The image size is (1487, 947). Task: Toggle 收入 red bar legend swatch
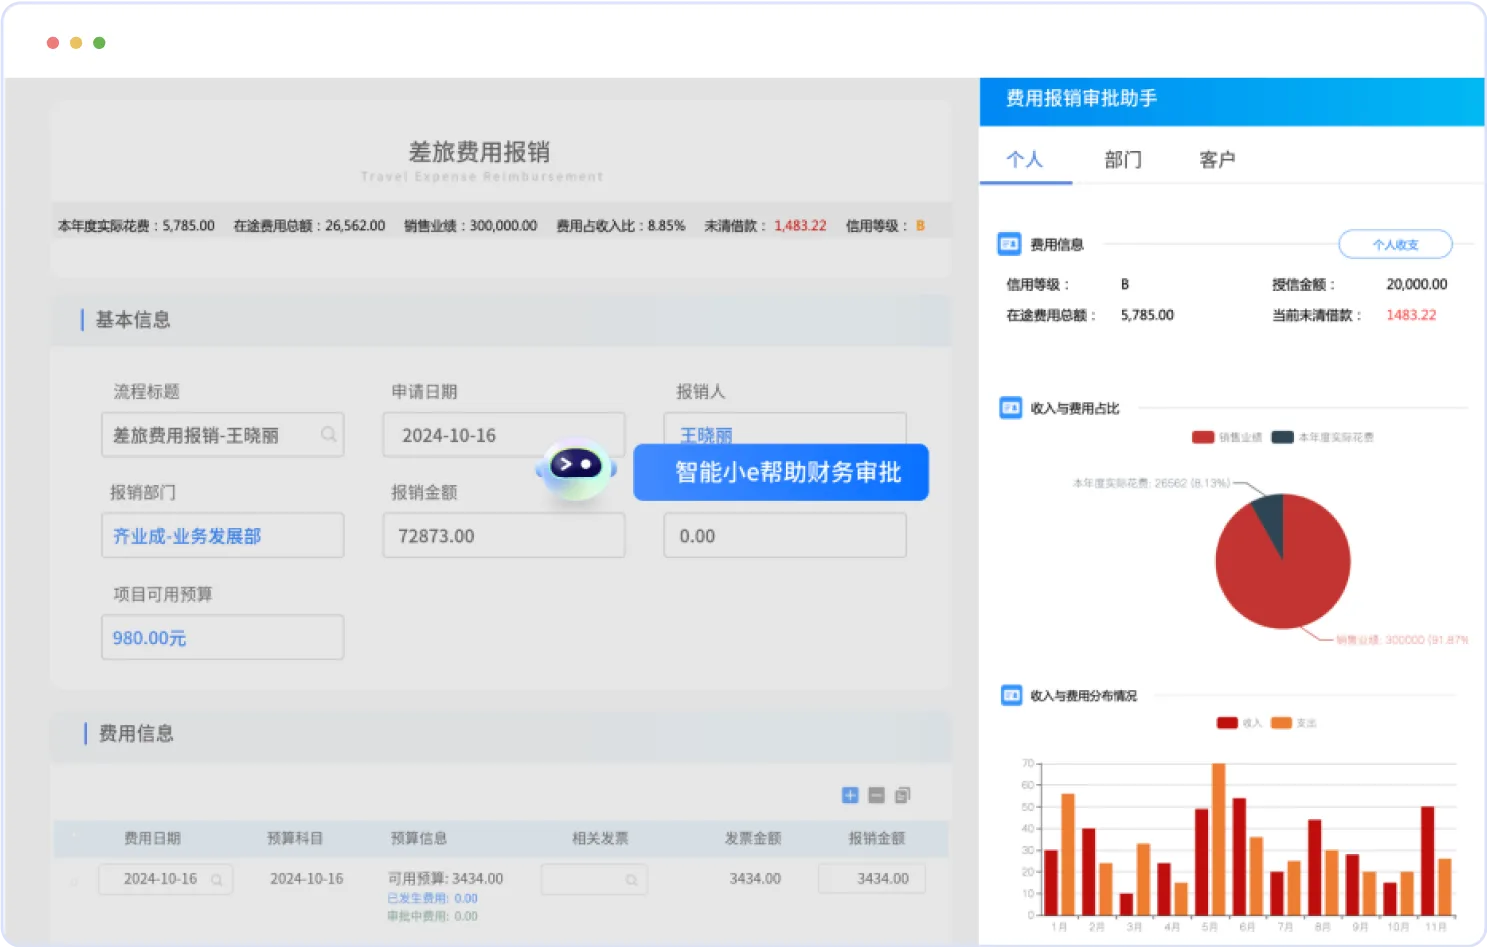[x=1227, y=722]
